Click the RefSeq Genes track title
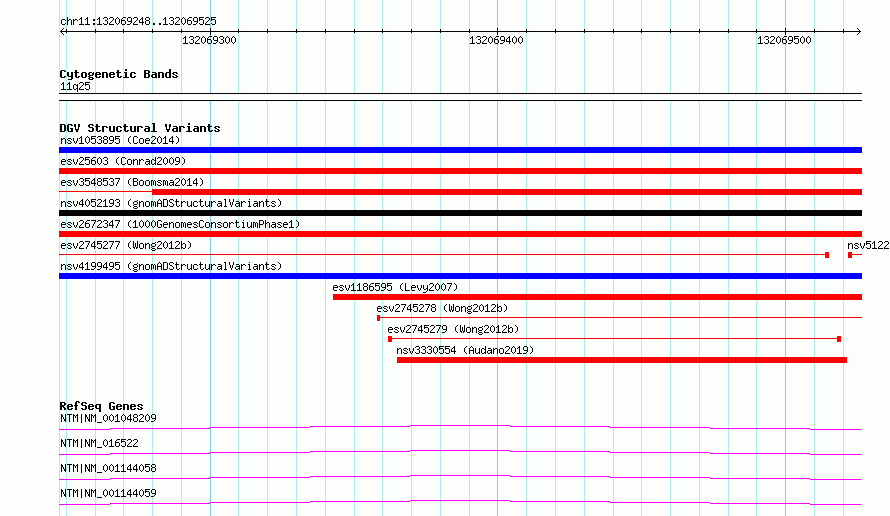Screen dimensions: 890x516 tap(101, 406)
